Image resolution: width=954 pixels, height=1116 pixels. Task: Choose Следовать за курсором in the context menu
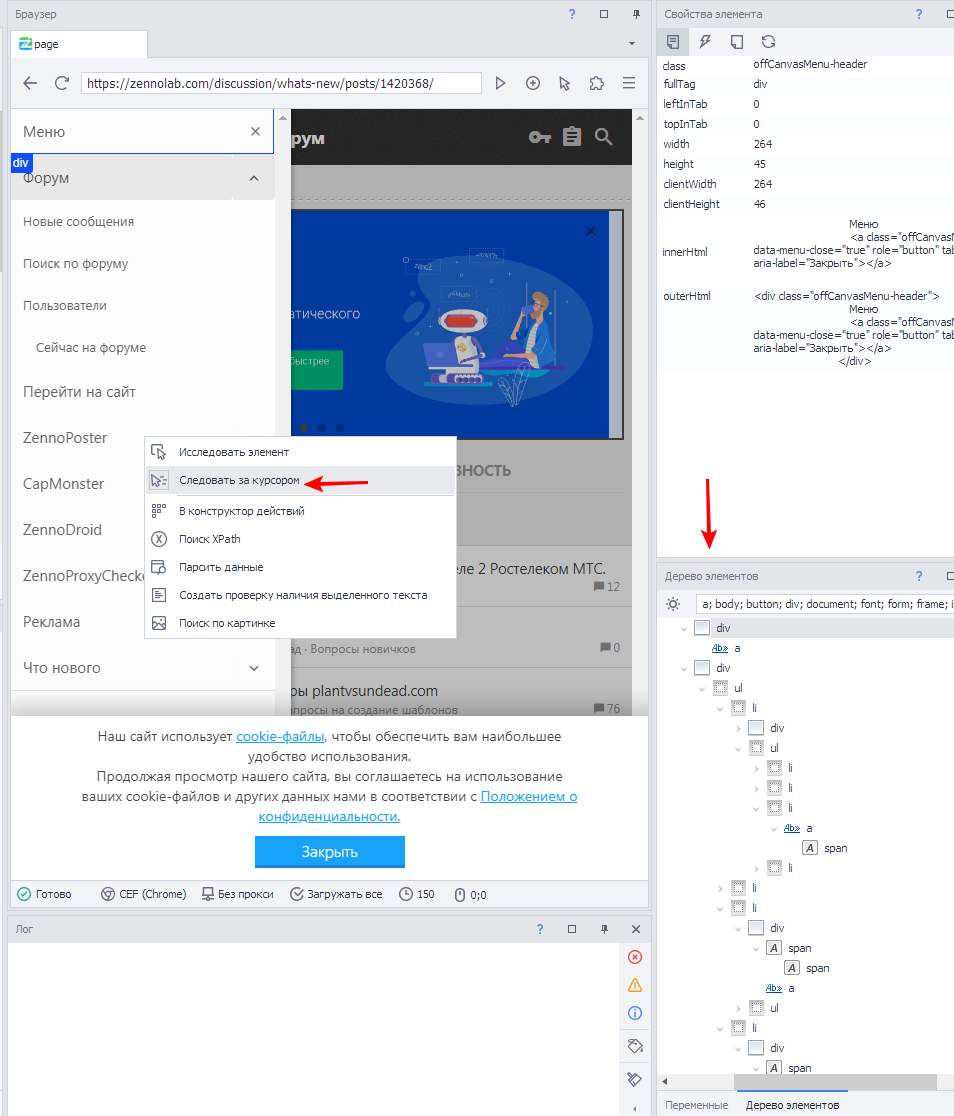click(x=300, y=480)
